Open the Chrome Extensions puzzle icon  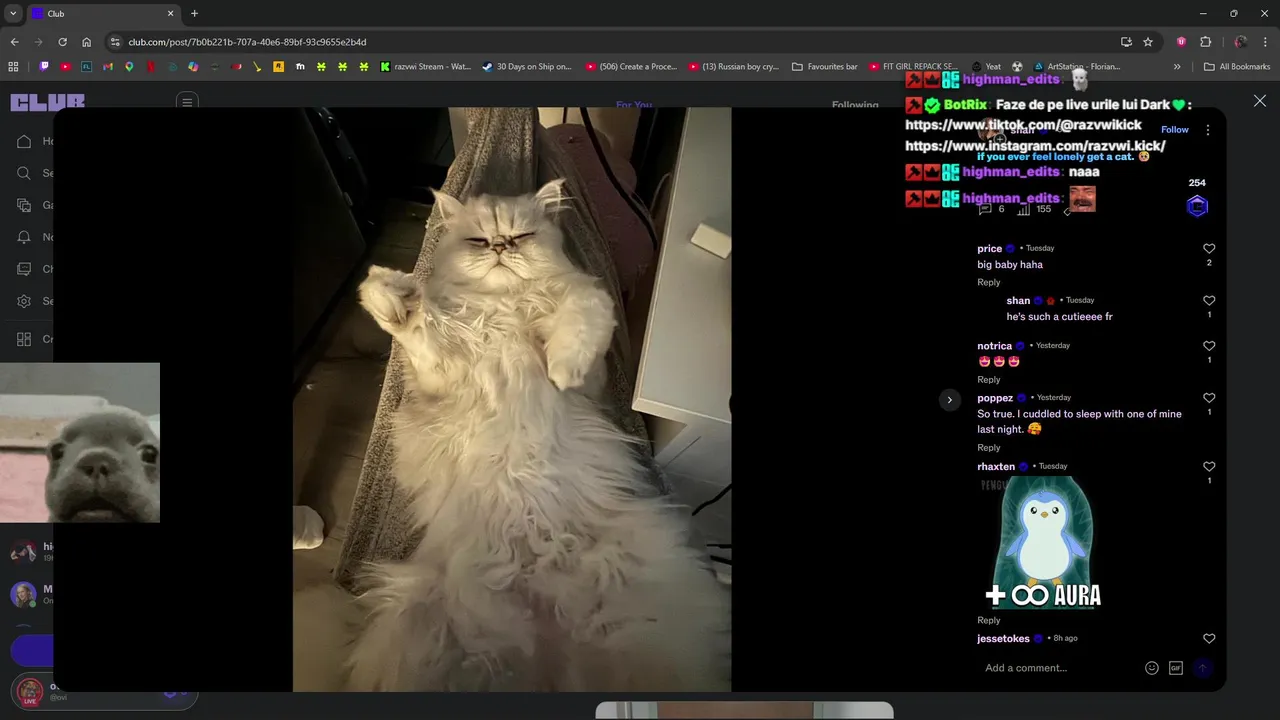(x=1205, y=42)
